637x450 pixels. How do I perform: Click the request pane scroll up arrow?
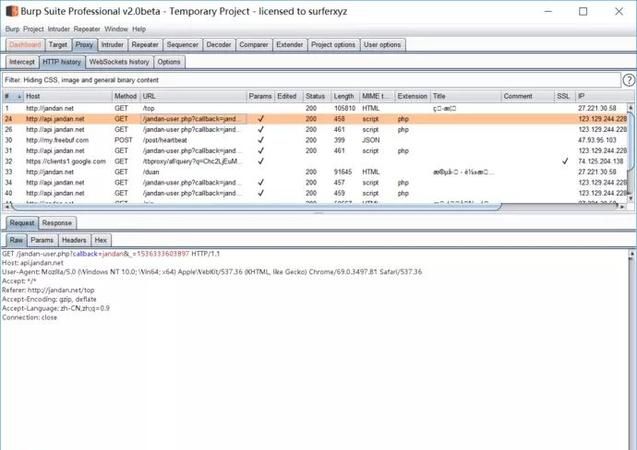coord(631,253)
